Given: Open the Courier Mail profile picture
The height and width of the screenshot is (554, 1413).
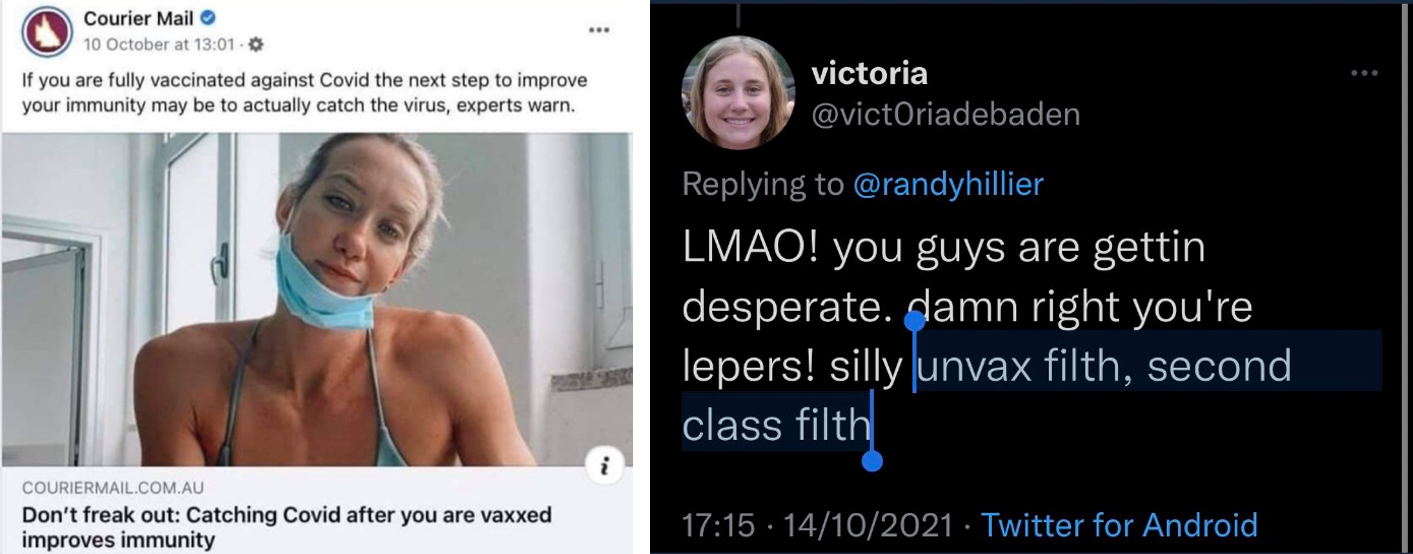Looking at the screenshot, I should (x=46, y=32).
